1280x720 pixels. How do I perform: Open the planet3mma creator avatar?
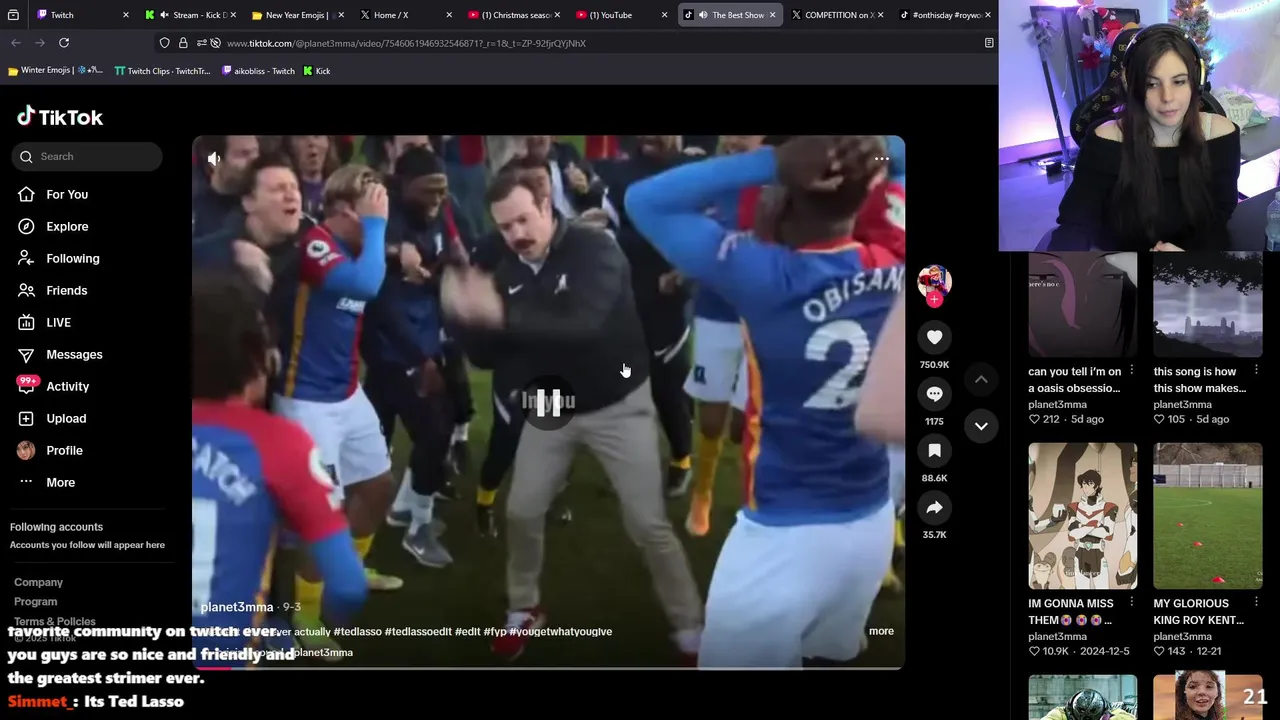[934, 281]
